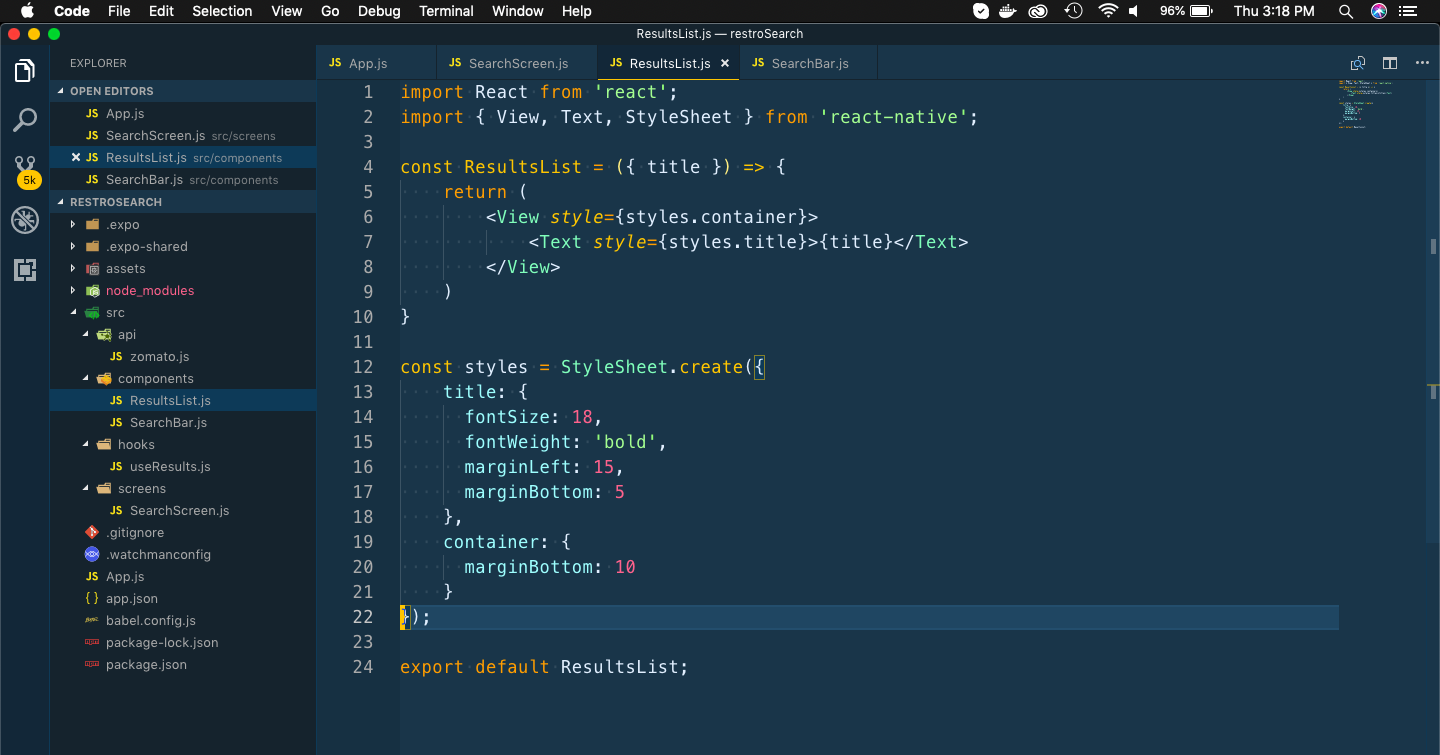This screenshot has width=1440, height=755.
Task: Open useResults.js in the hooks folder
Action: [x=183, y=466]
